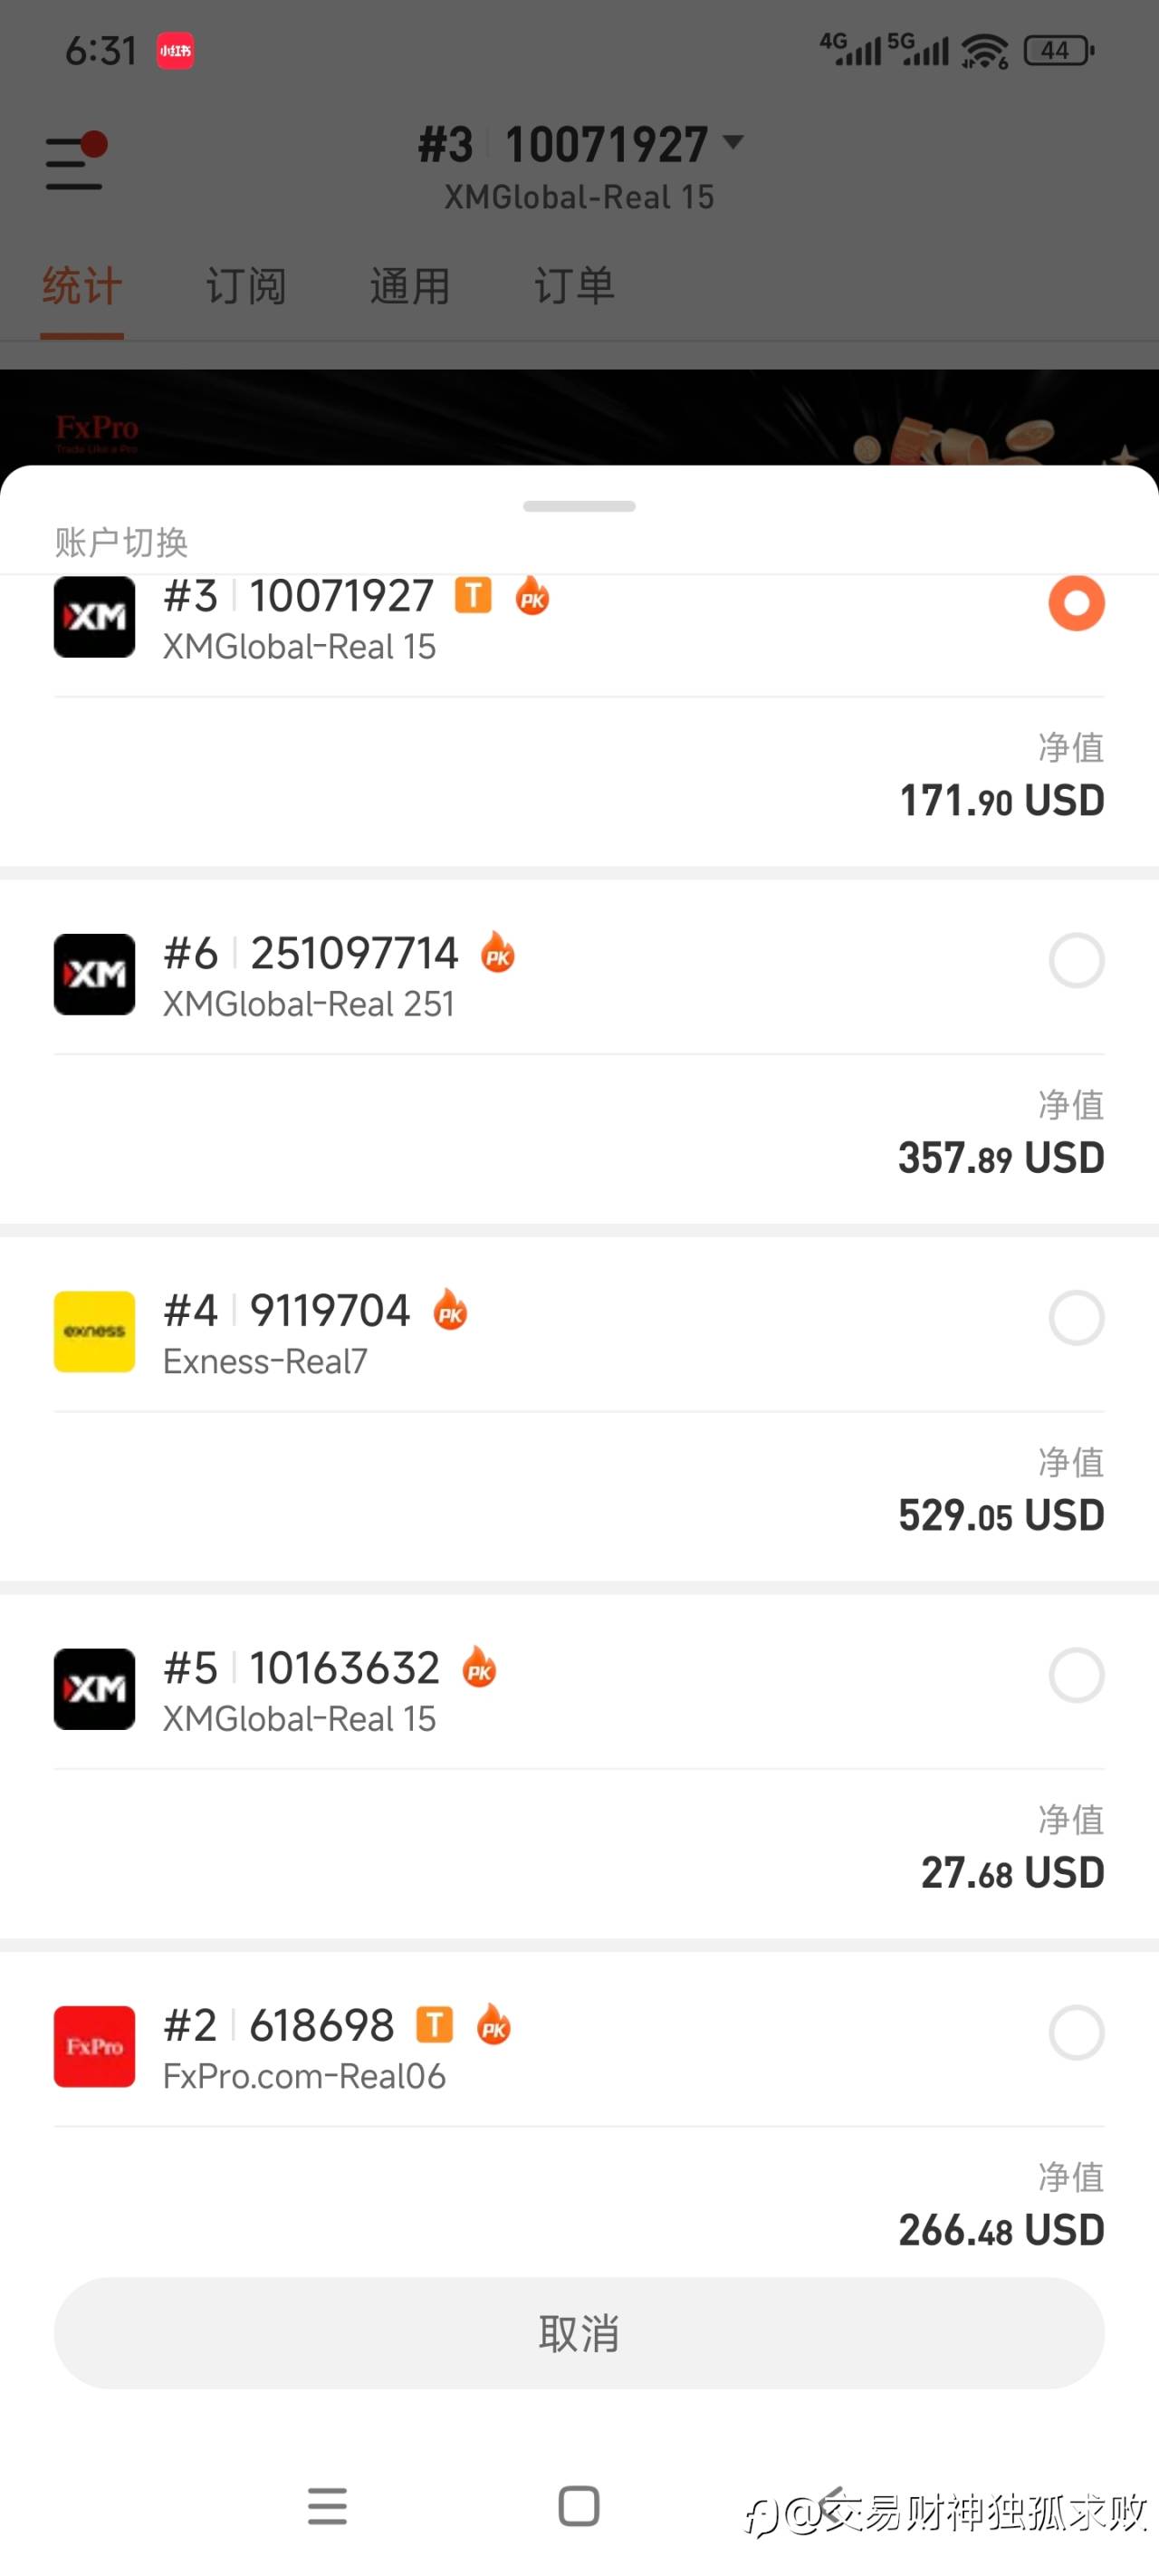The width and height of the screenshot is (1159, 2576).
Task: Click the FxPro logo for account #2
Action: [x=94, y=2046]
